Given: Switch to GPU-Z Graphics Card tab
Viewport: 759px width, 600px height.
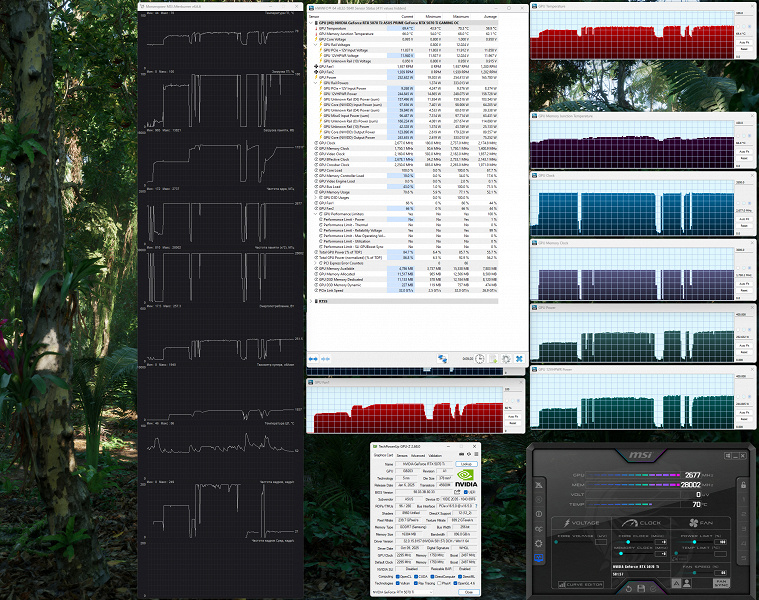Looking at the screenshot, I should [x=383, y=455].
